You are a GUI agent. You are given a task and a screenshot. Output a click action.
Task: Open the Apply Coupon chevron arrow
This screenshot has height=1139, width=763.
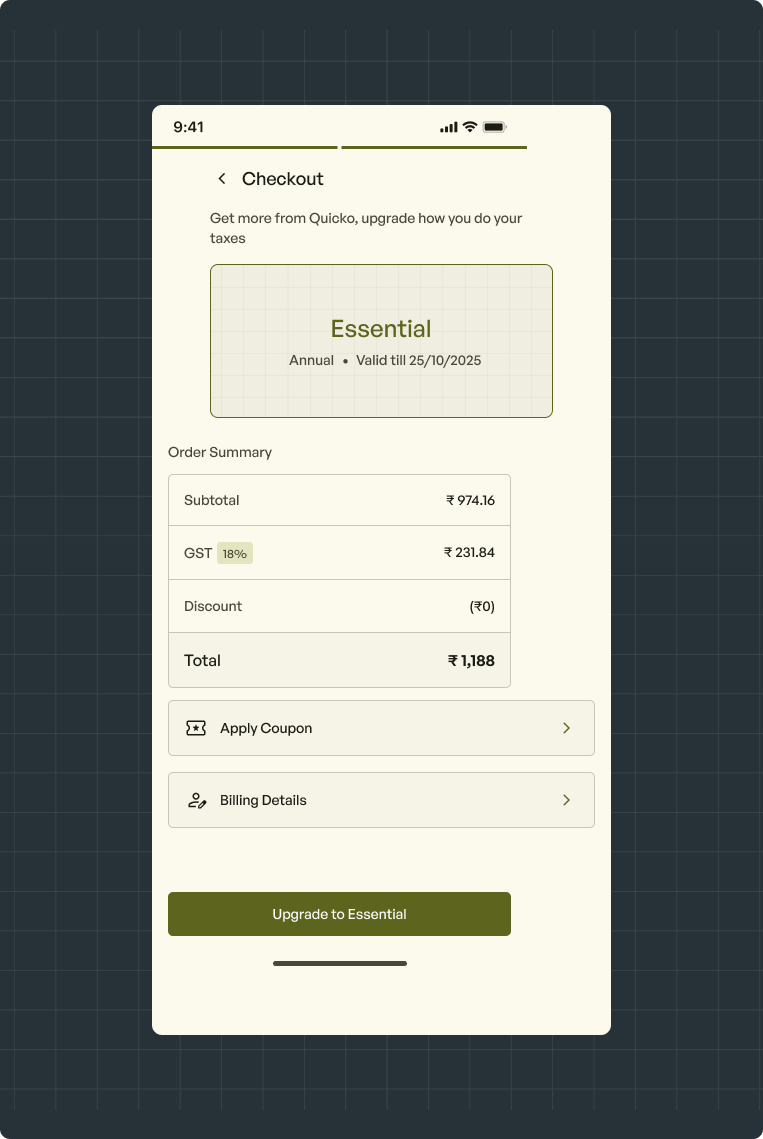567,728
